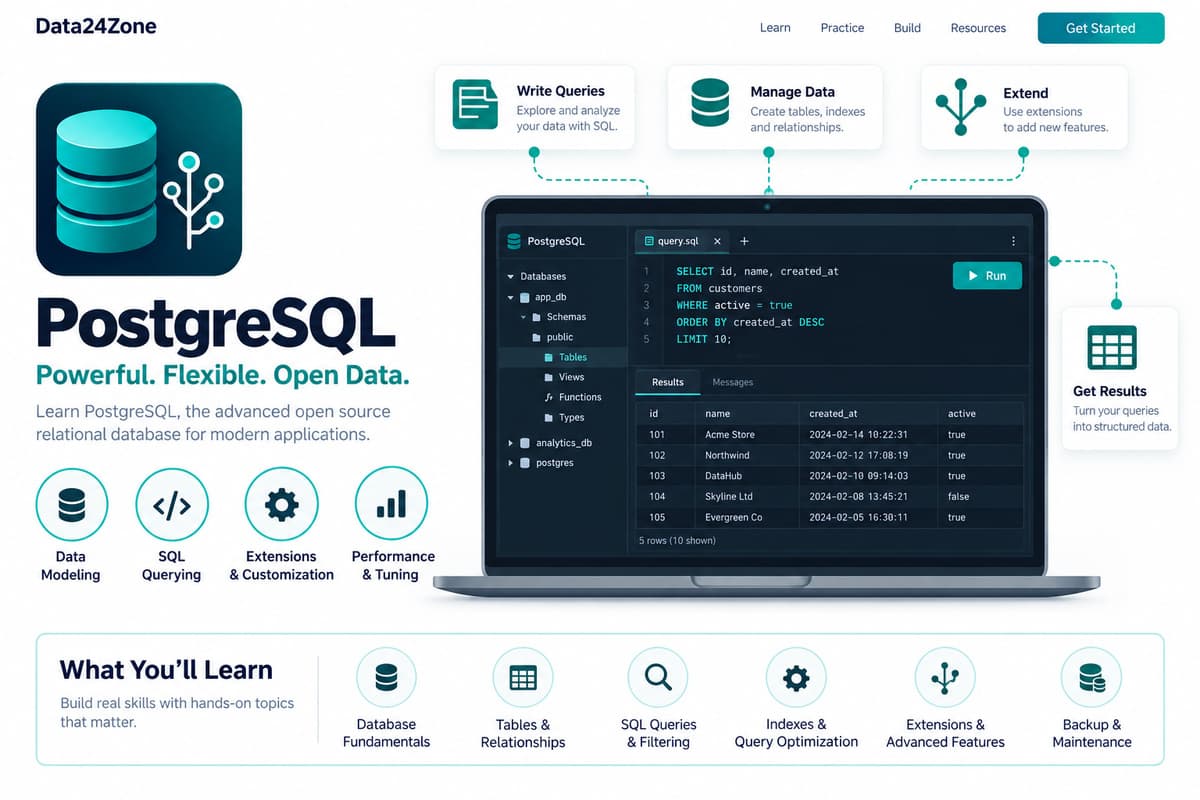Viewport: 1200px width, 800px height.
Task: Click the Manage Data database icon
Action: (x=710, y=104)
